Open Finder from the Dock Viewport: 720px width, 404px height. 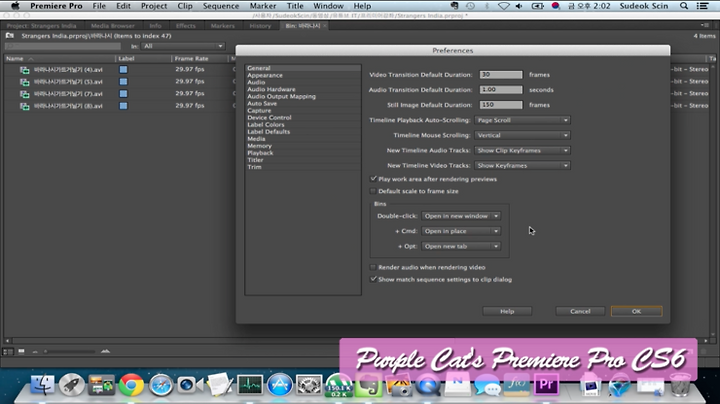click(42, 385)
